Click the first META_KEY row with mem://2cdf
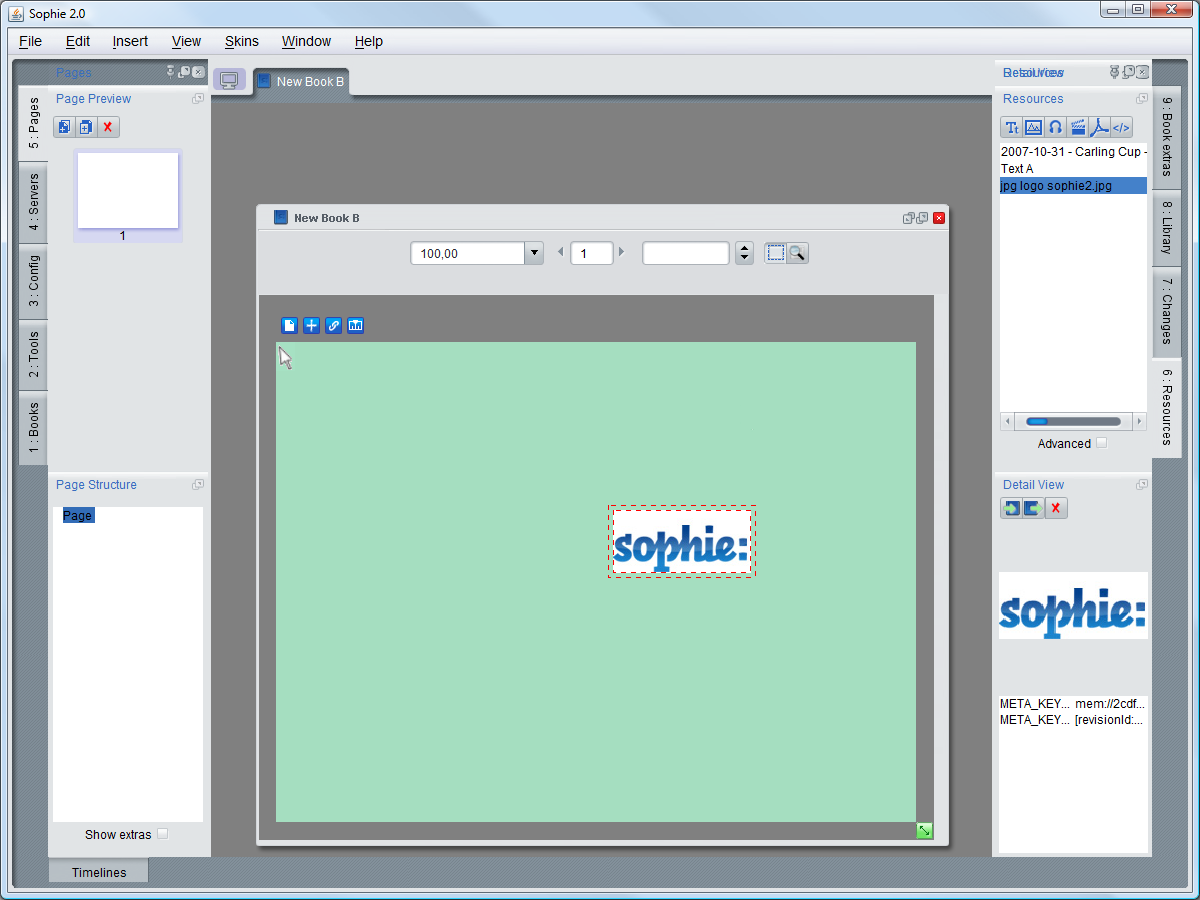Viewport: 1200px width, 900px height. pyautogui.click(x=1073, y=704)
